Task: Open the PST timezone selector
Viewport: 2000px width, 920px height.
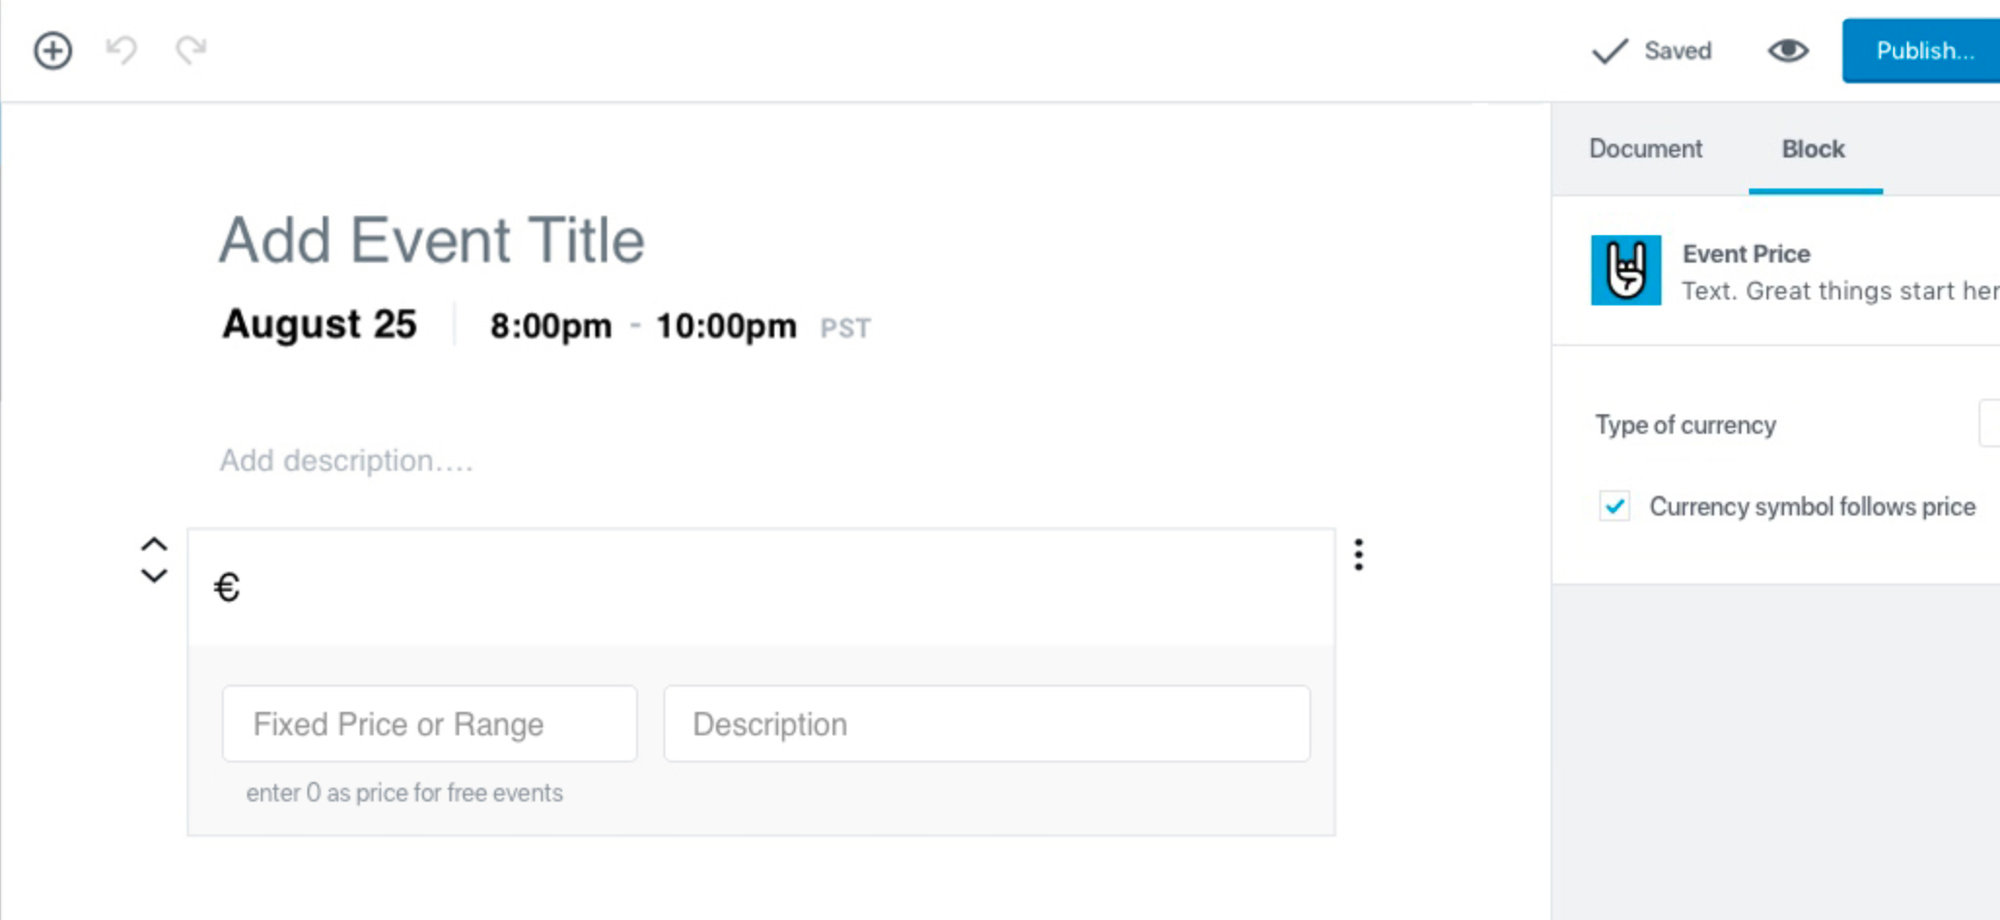Action: [x=845, y=328]
